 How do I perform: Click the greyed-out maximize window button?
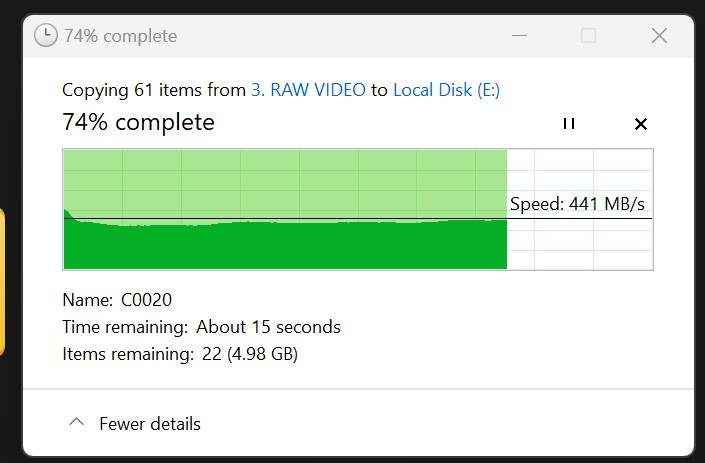(x=589, y=36)
